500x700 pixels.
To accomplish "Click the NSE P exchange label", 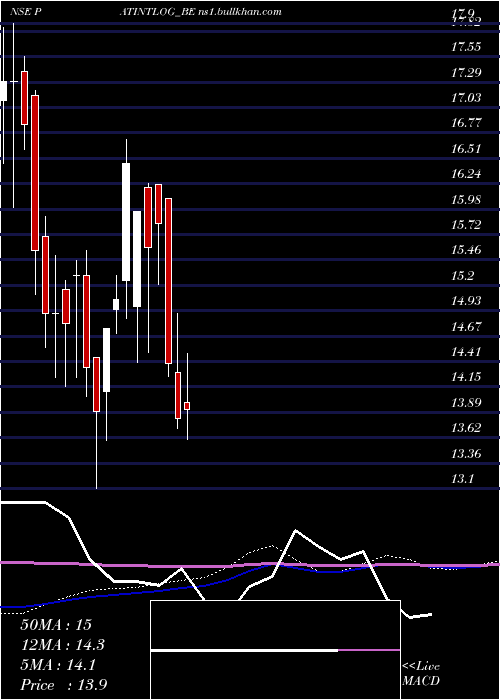I will point(26,12).
